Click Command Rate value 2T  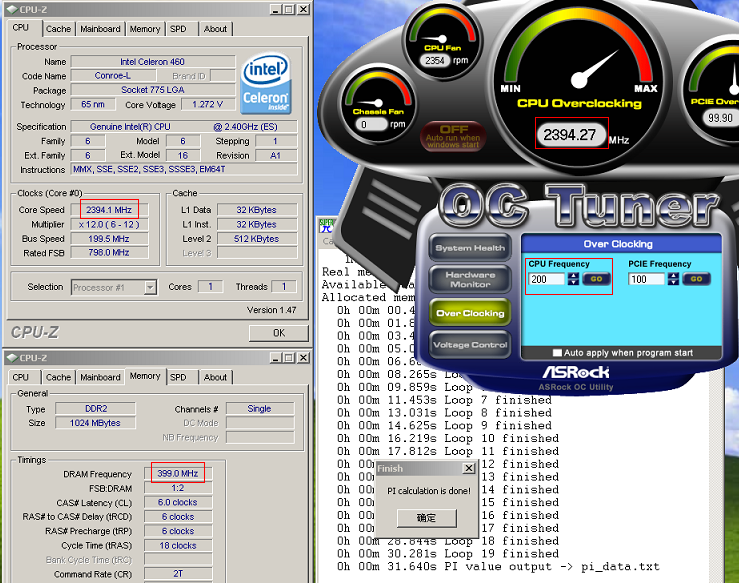pyautogui.click(x=178, y=574)
